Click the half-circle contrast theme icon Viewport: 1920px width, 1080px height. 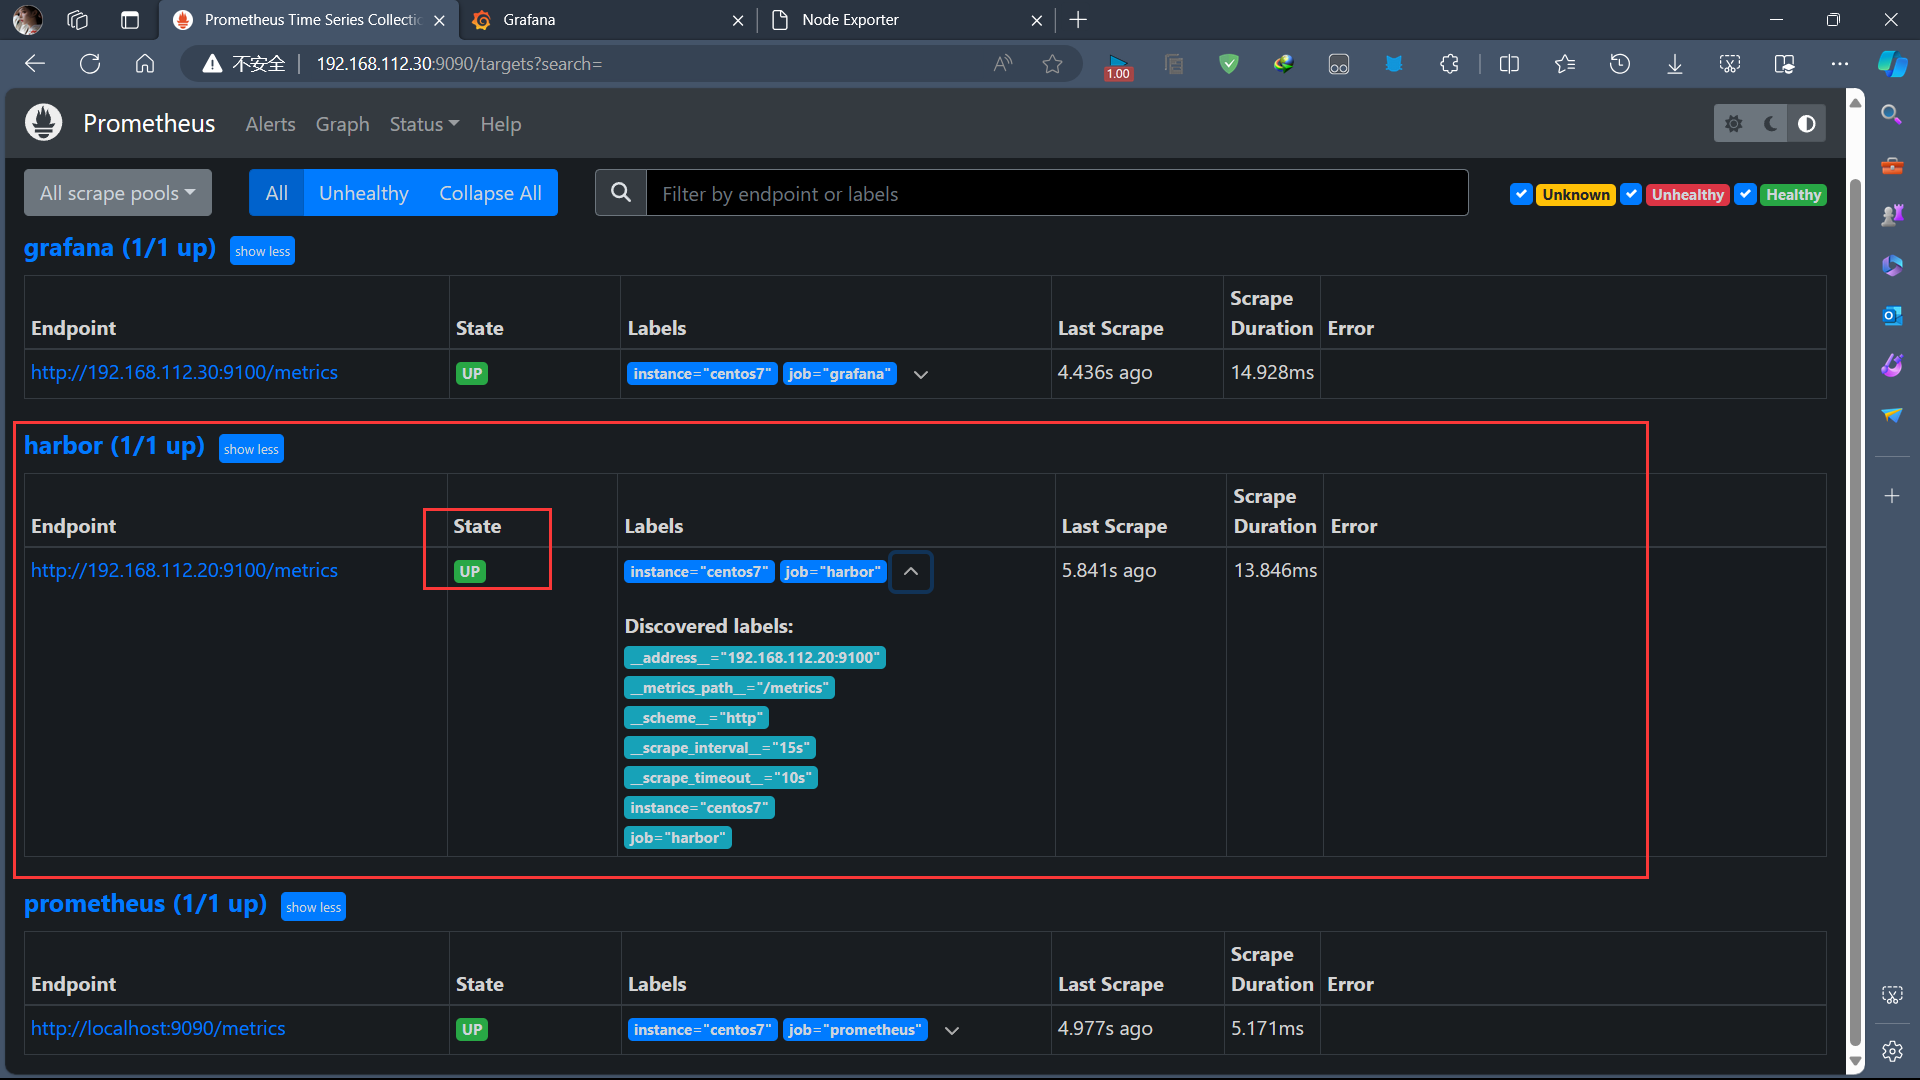click(1806, 124)
